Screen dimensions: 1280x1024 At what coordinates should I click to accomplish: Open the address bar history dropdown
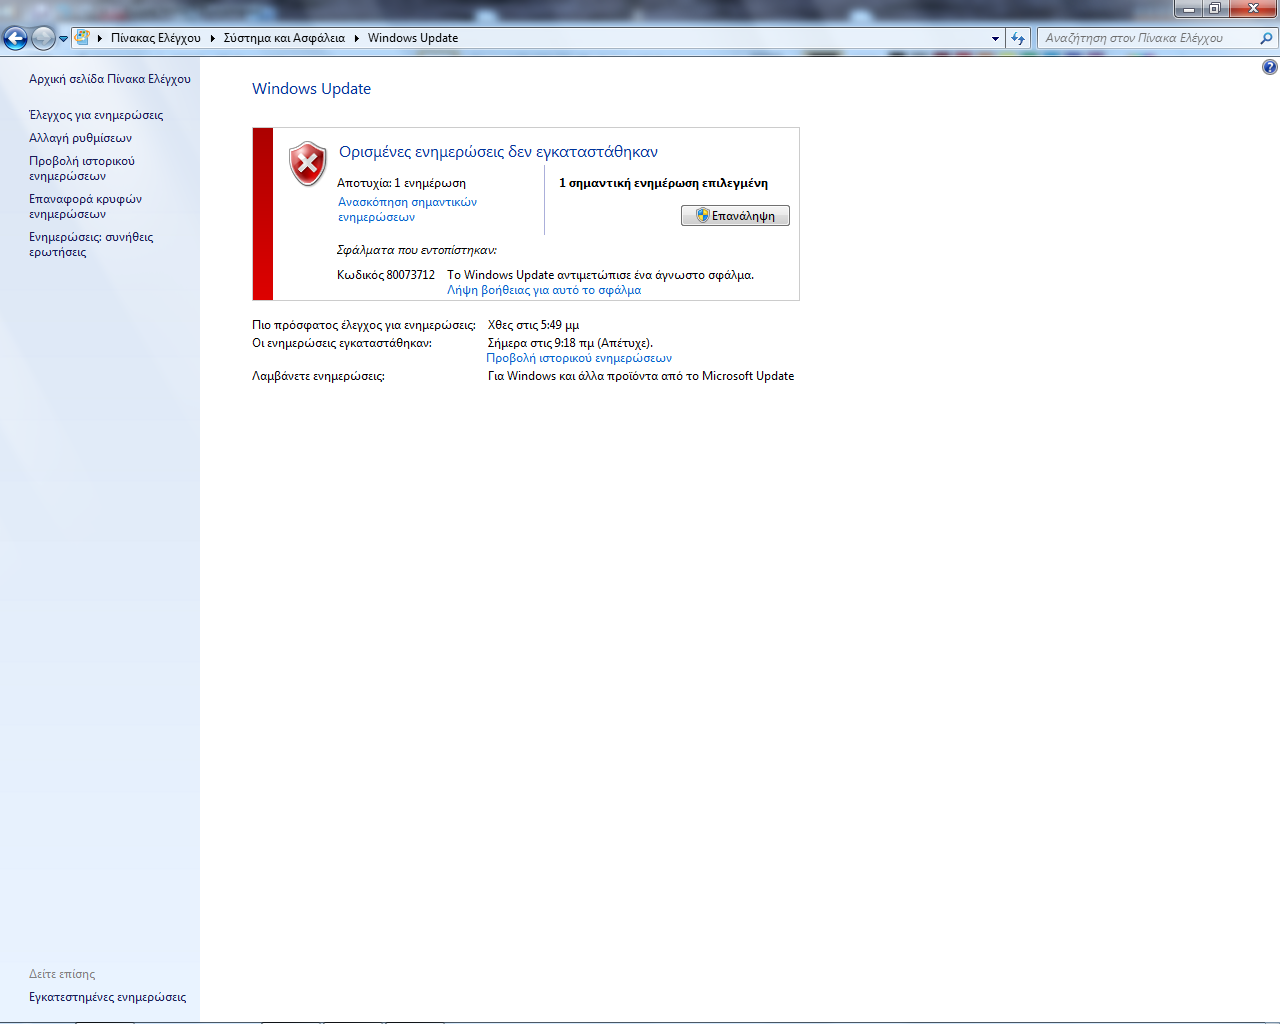point(995,38)
